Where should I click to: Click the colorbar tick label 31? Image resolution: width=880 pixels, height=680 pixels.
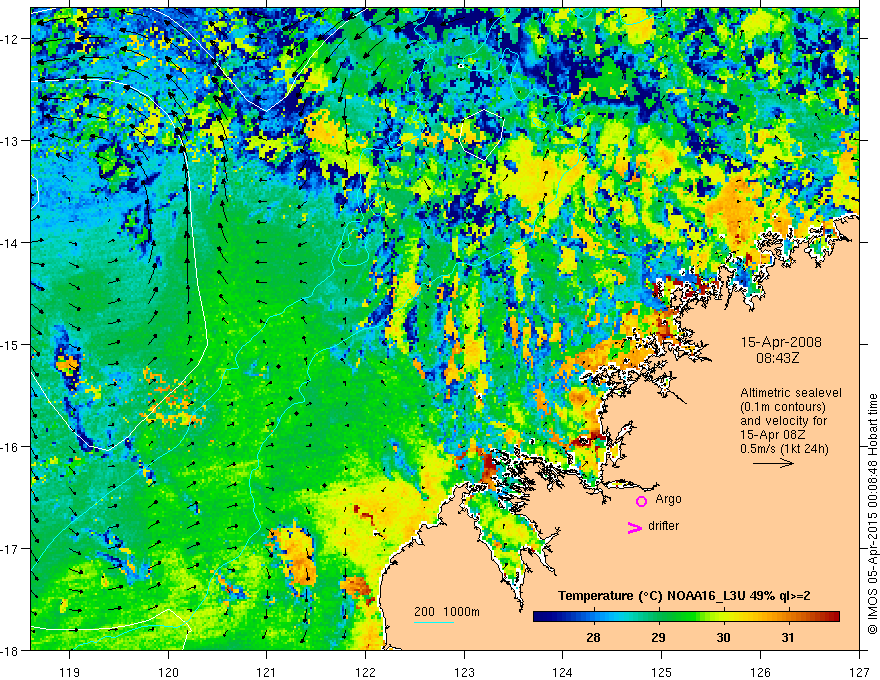point(788,638)
